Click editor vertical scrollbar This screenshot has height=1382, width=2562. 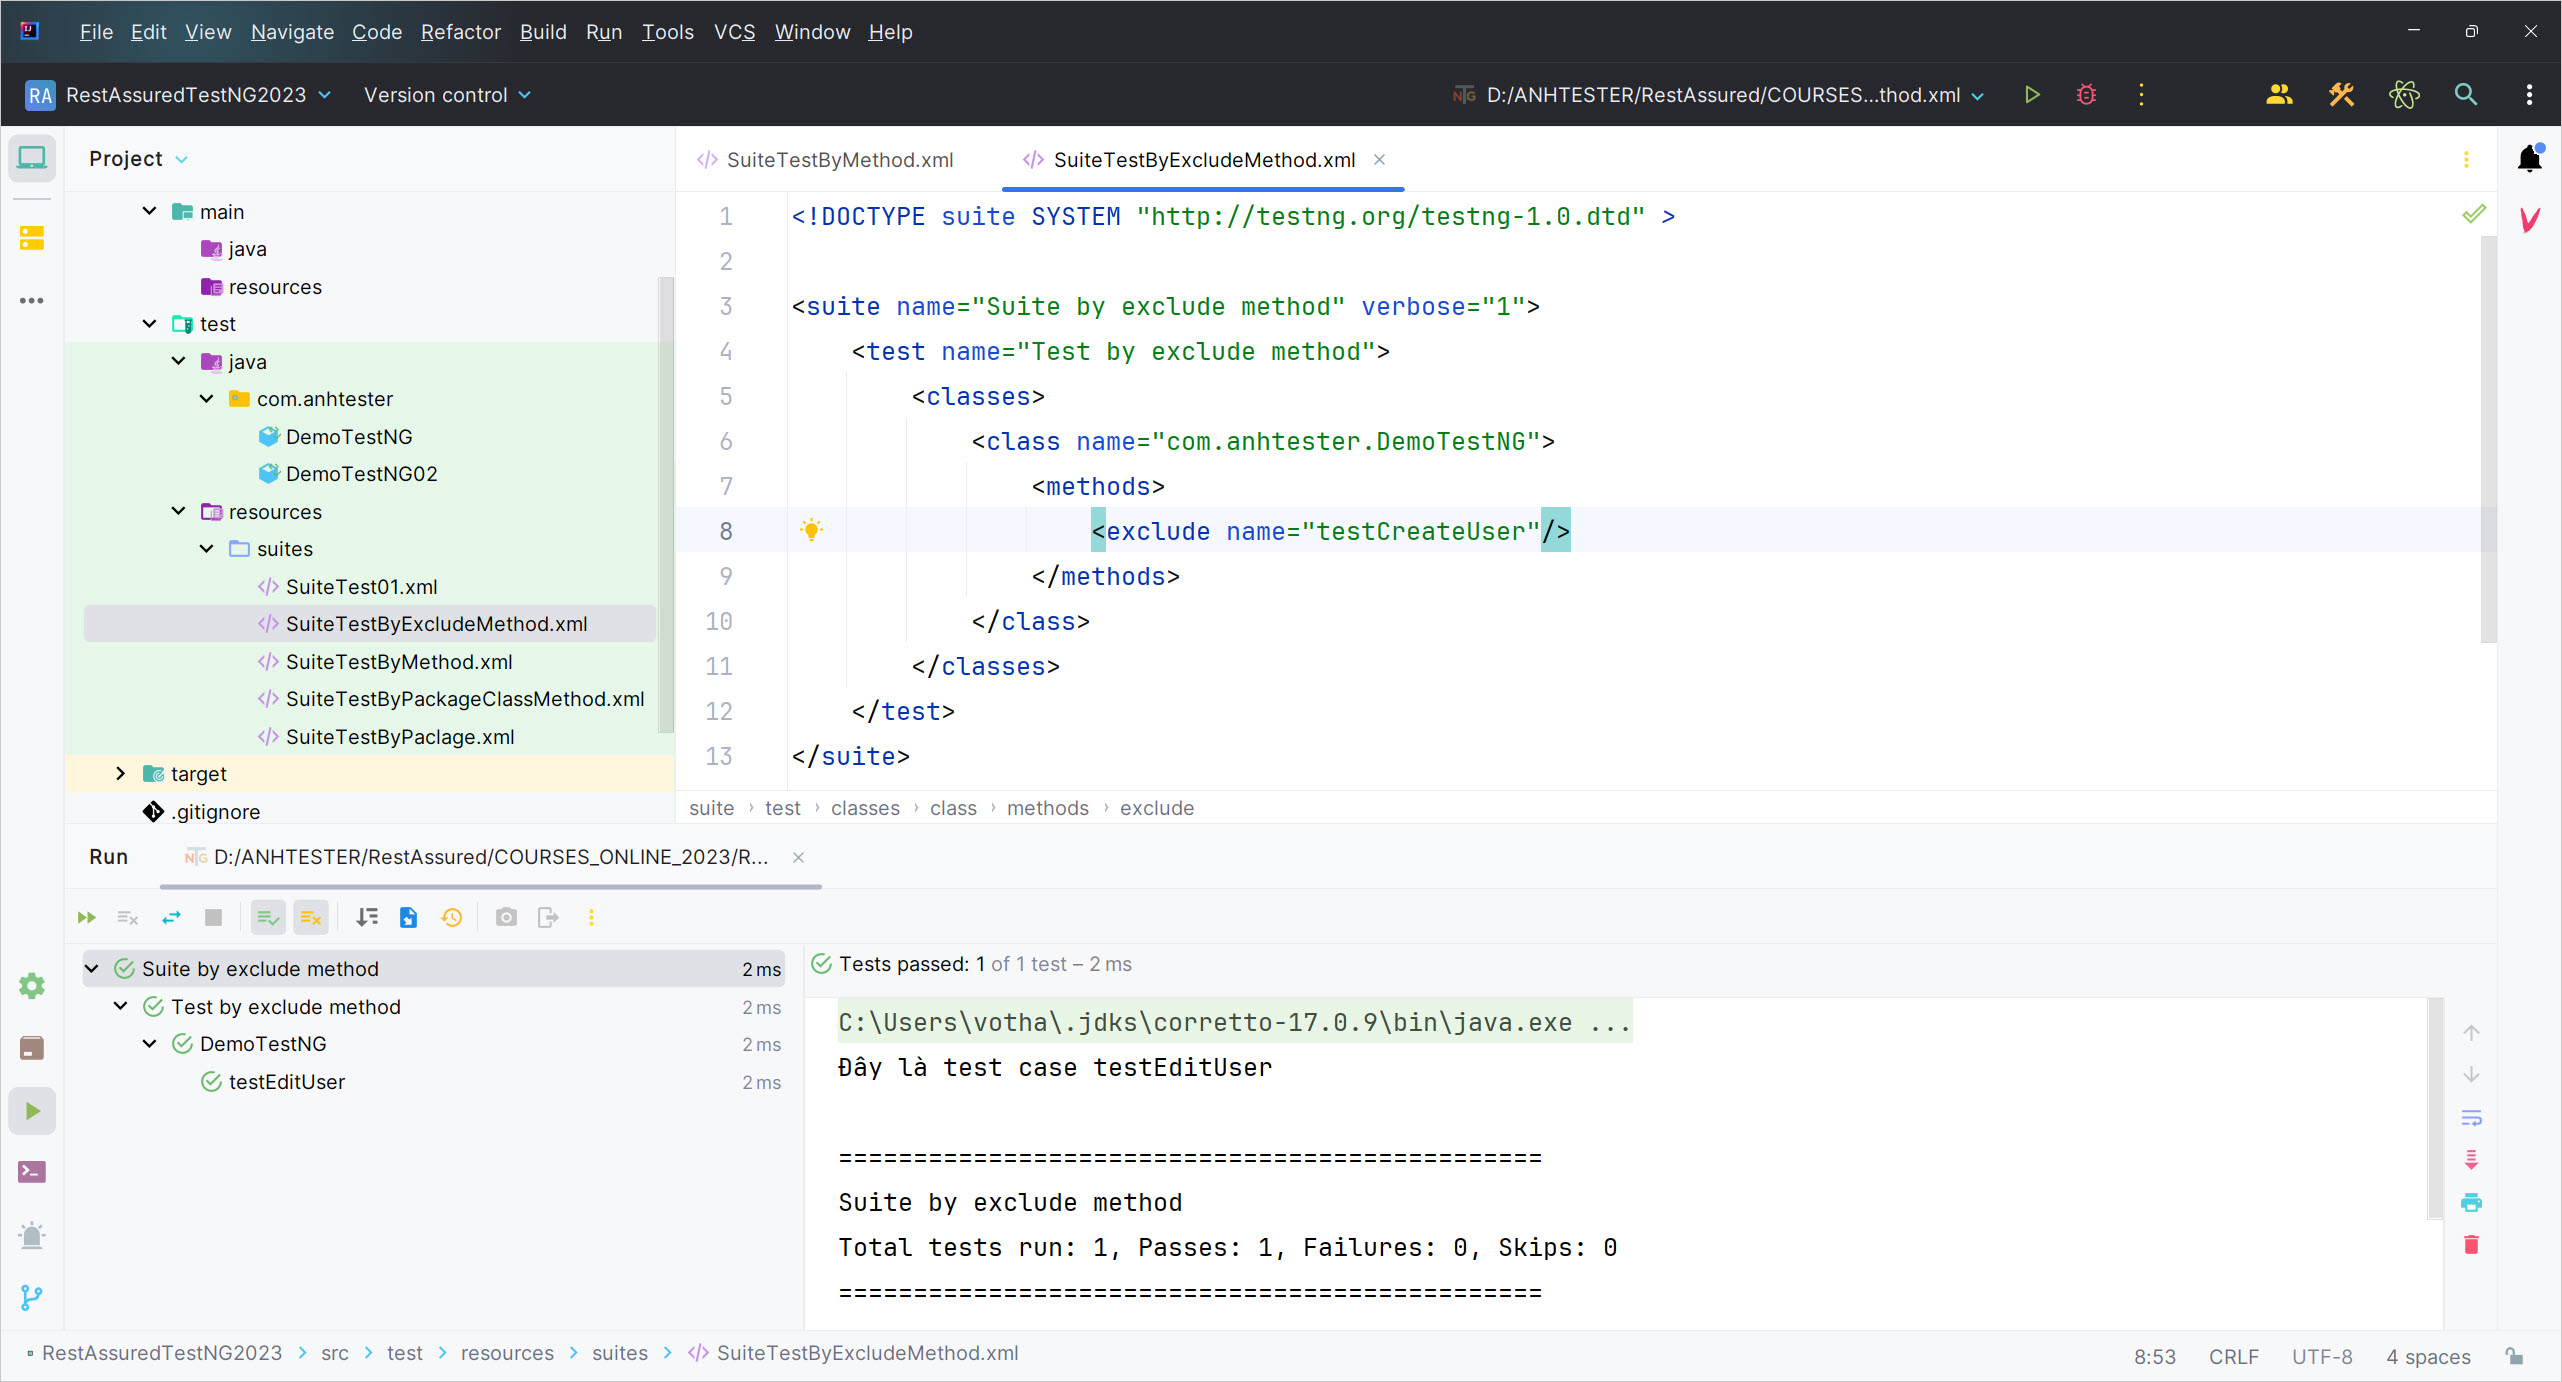click(x=2488, y=440)
